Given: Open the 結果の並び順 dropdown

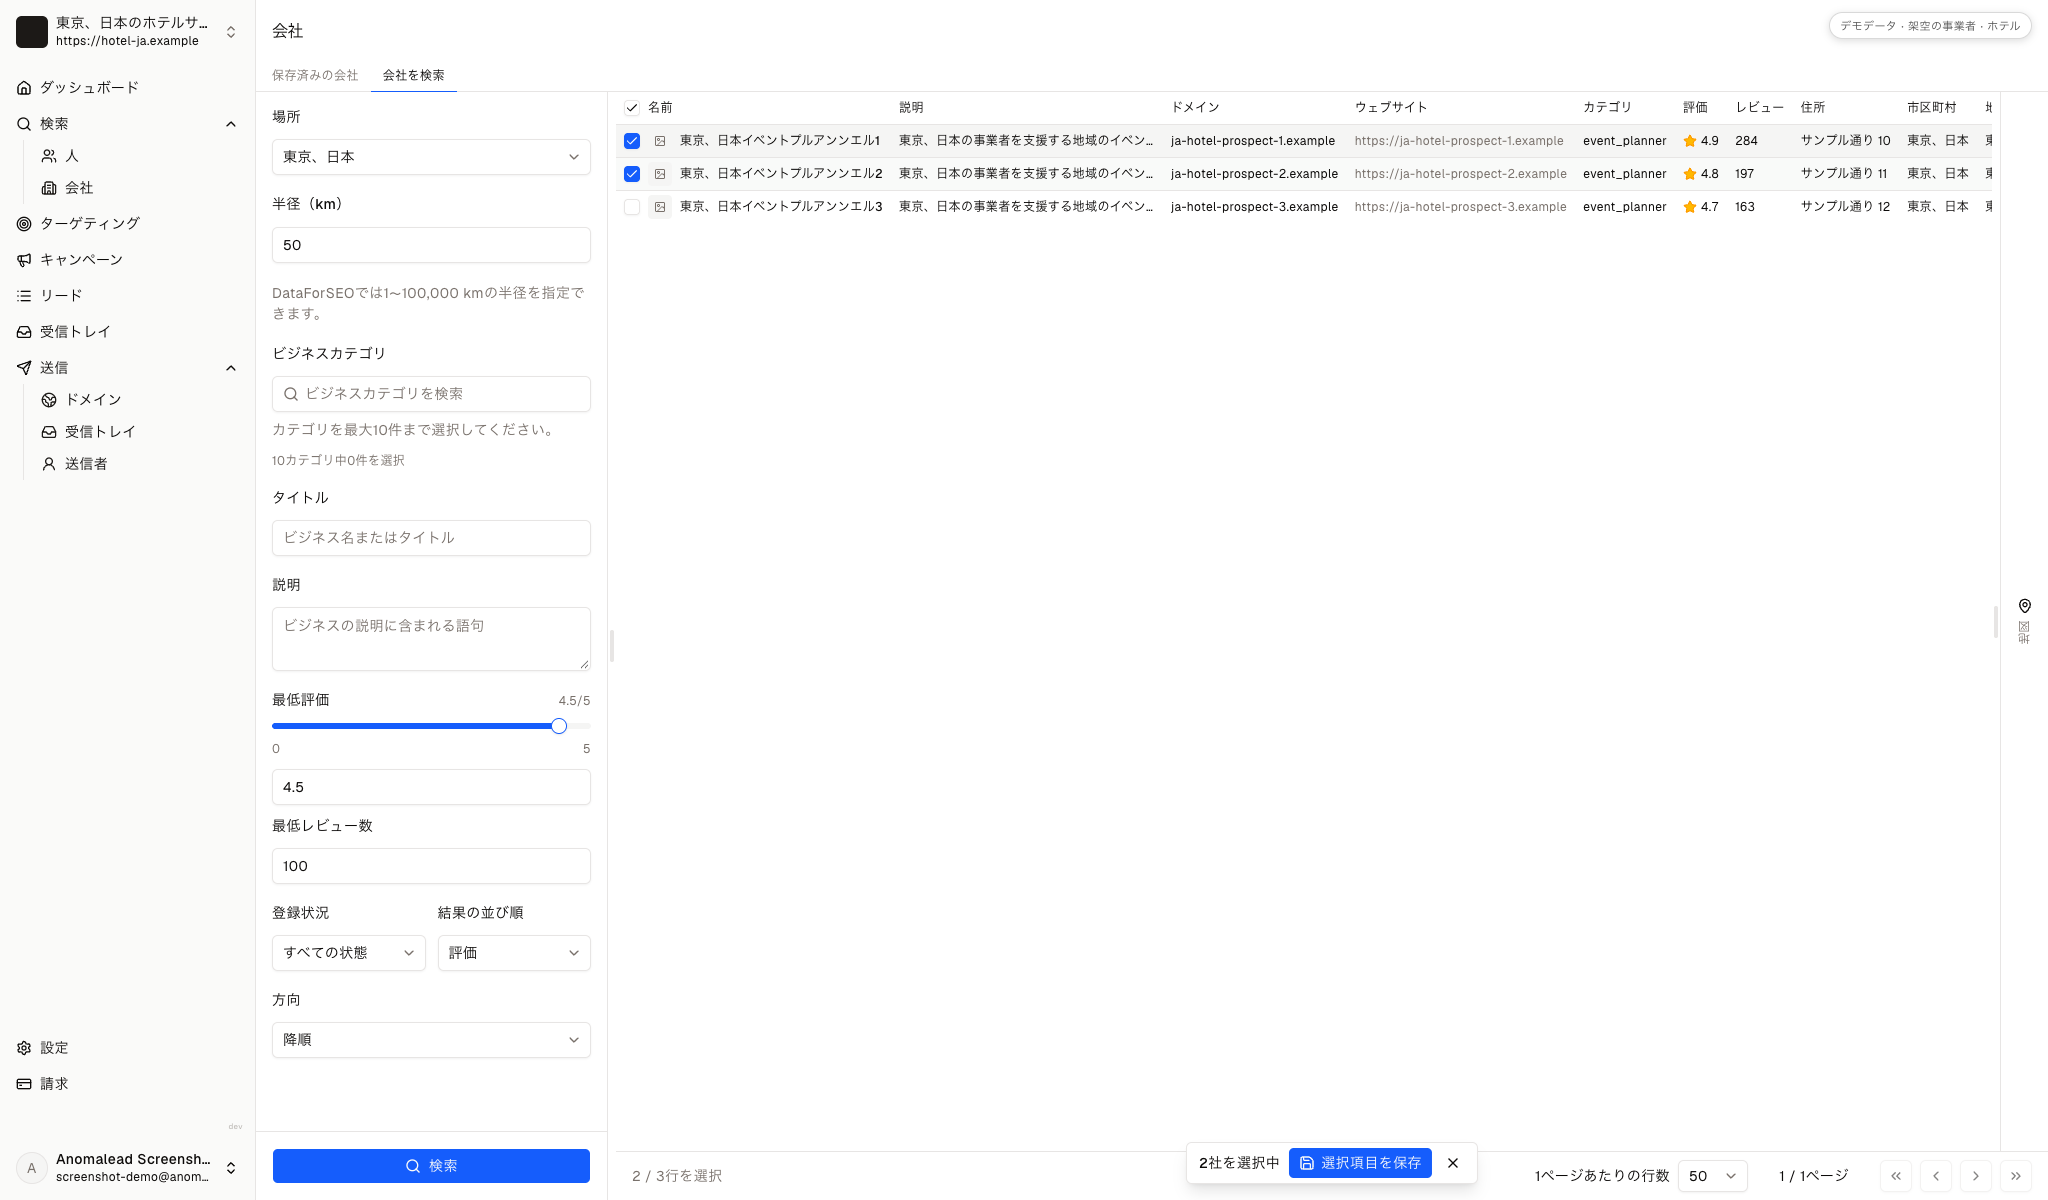Looking at the screenshot, I should pyautogui.click(x=514, y=953).
